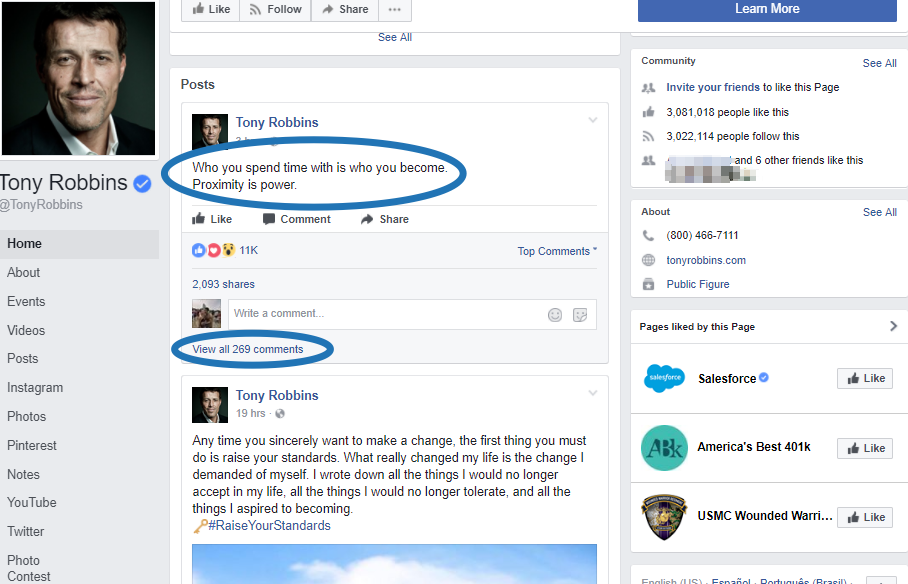Click the Español language link

pyautogui.click(x=731, y=581)
